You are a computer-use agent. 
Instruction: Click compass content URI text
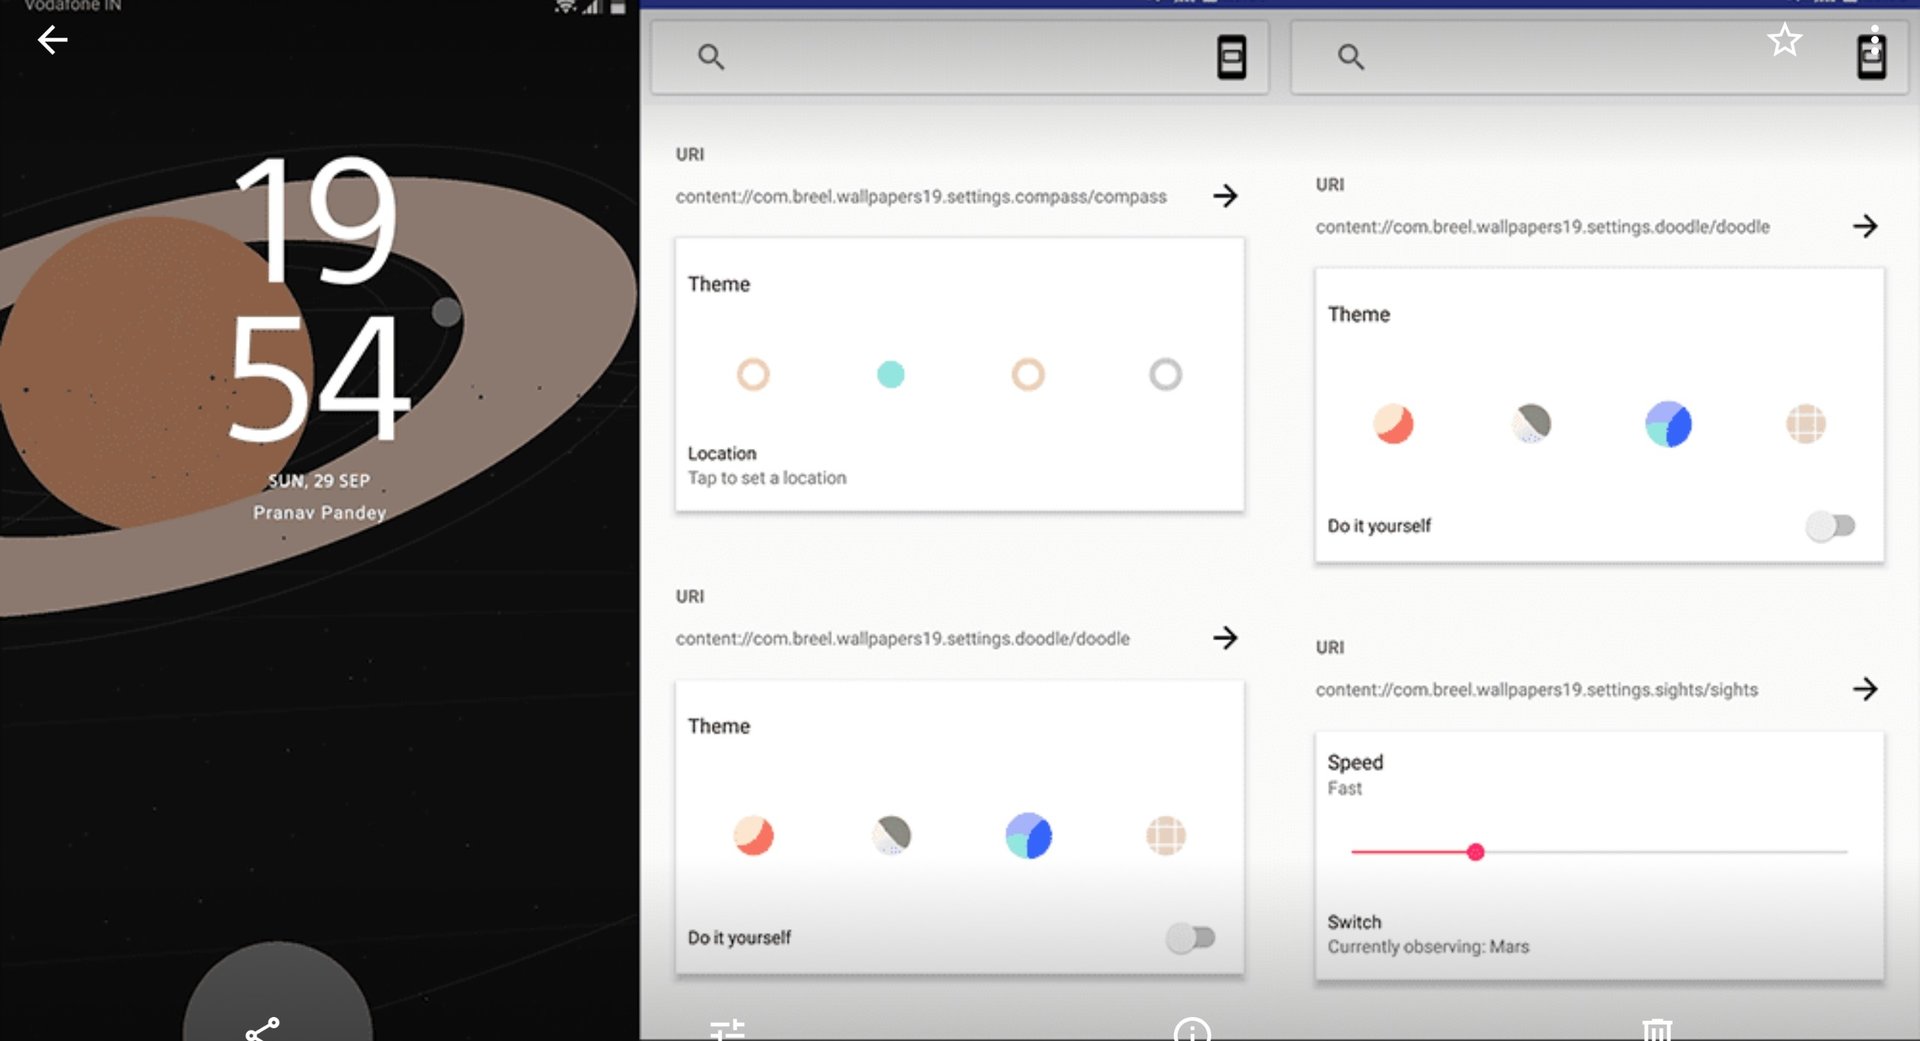pos(921,196)
